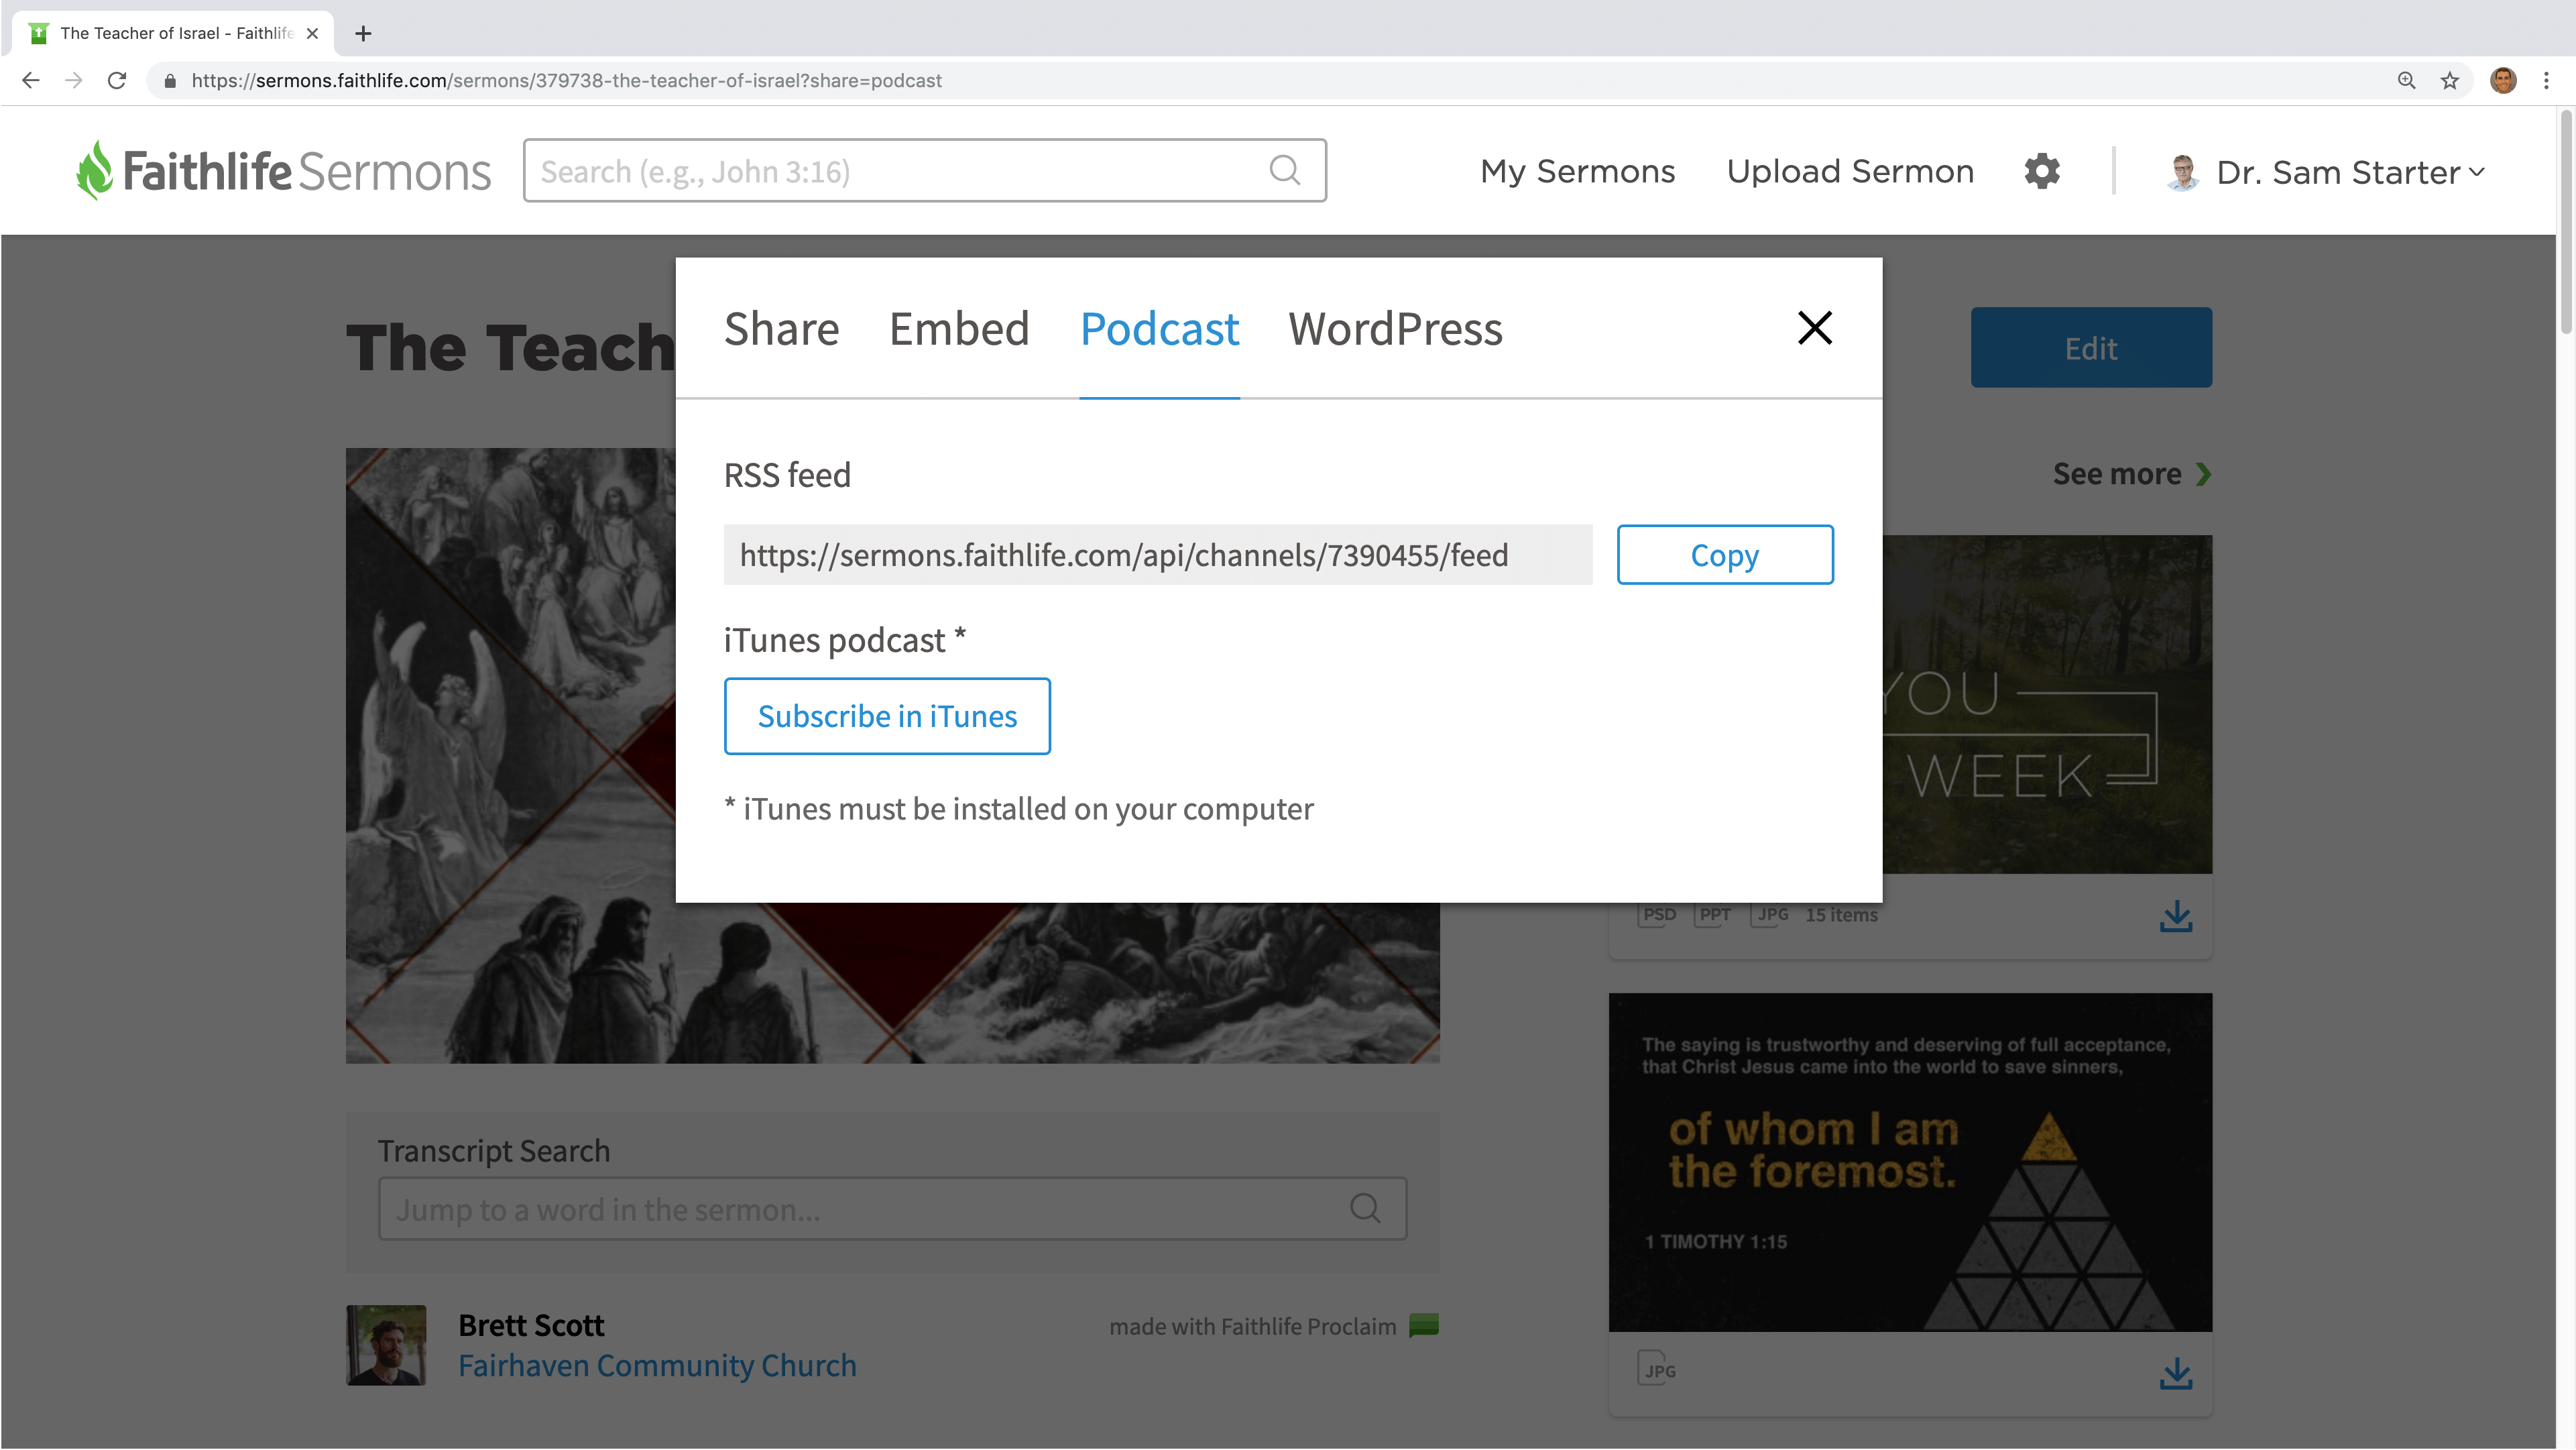Switch to the Share tab
This screenshot has width=2576, height=1450.
click(781, 329)
